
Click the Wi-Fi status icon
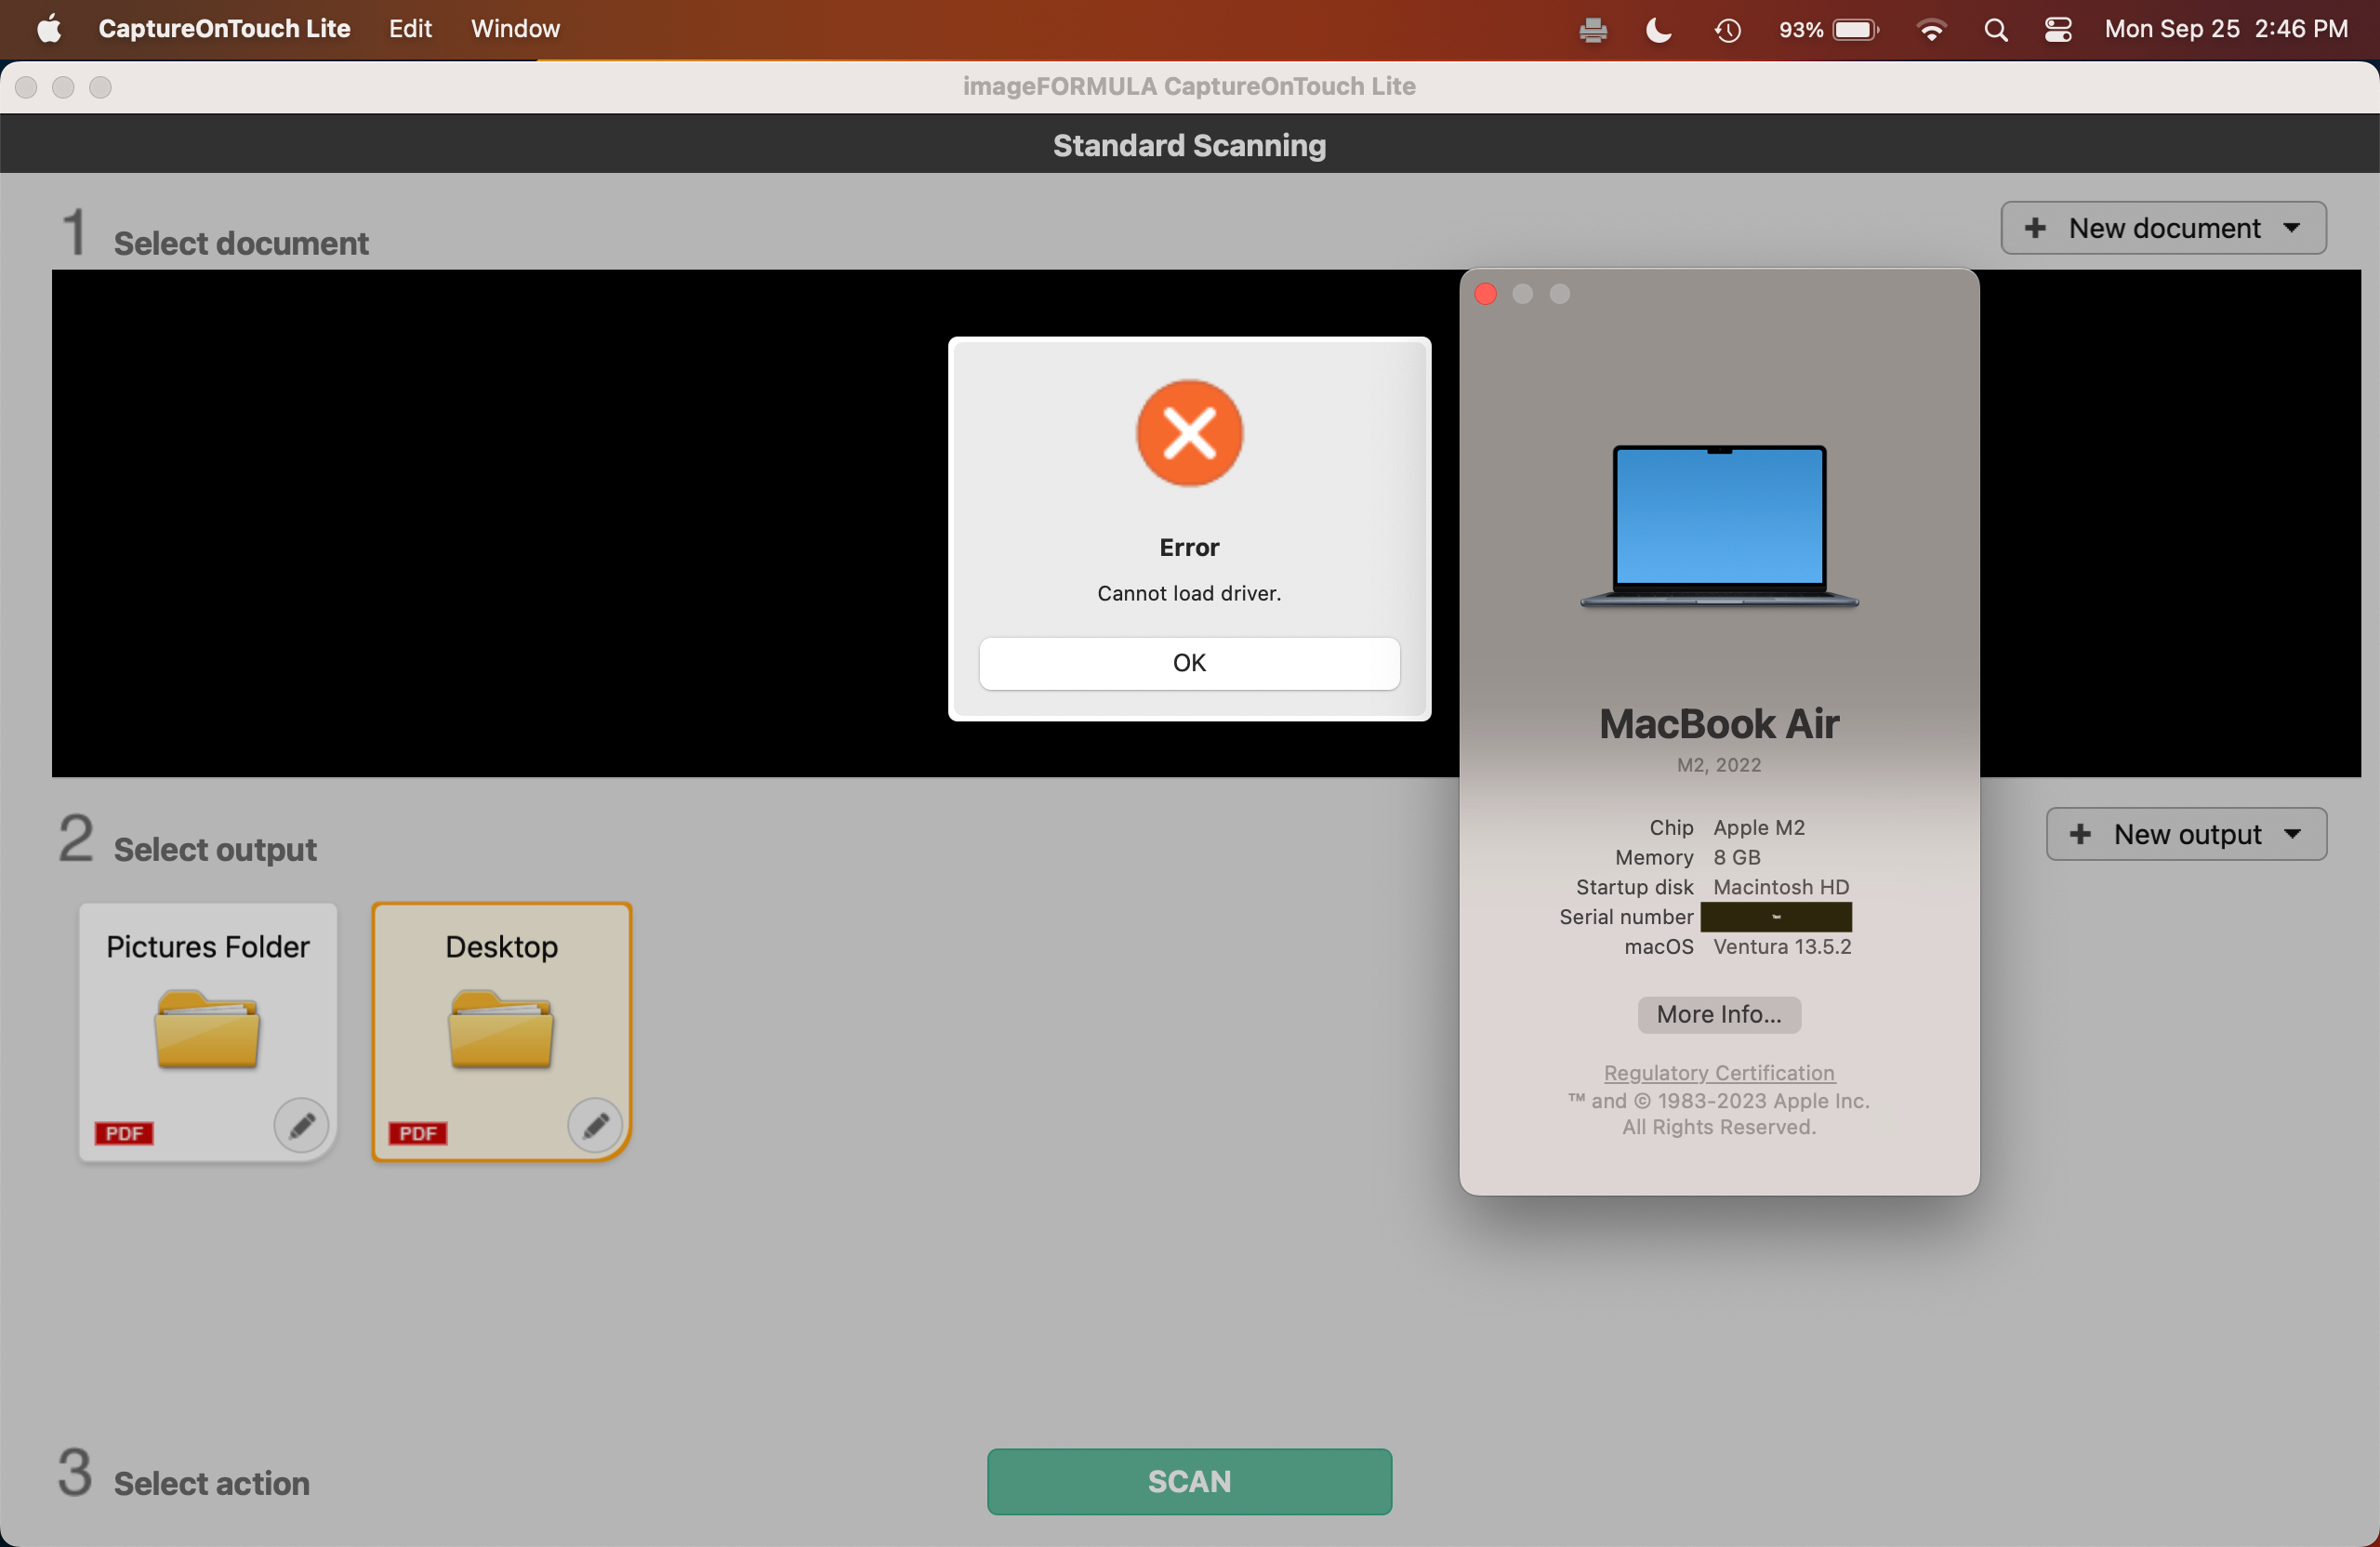1931,29
